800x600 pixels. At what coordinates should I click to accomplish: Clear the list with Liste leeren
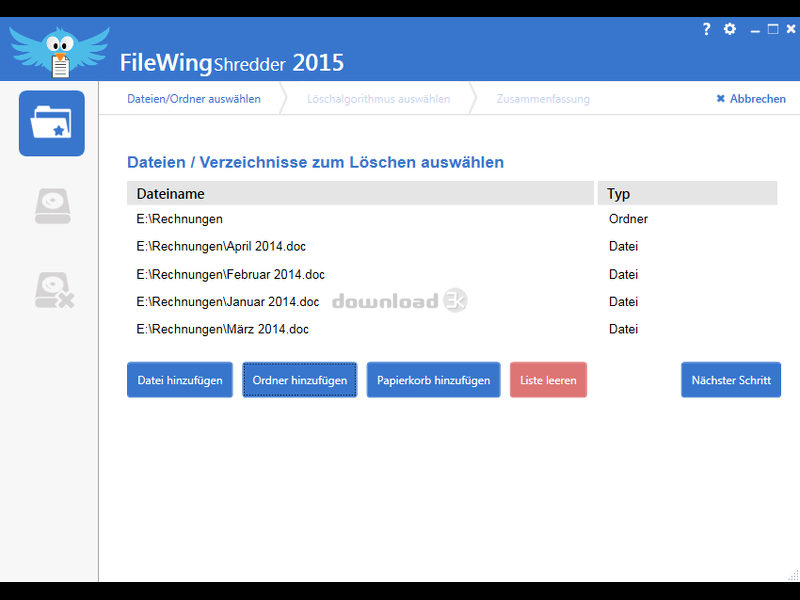[x=548, y=380]
